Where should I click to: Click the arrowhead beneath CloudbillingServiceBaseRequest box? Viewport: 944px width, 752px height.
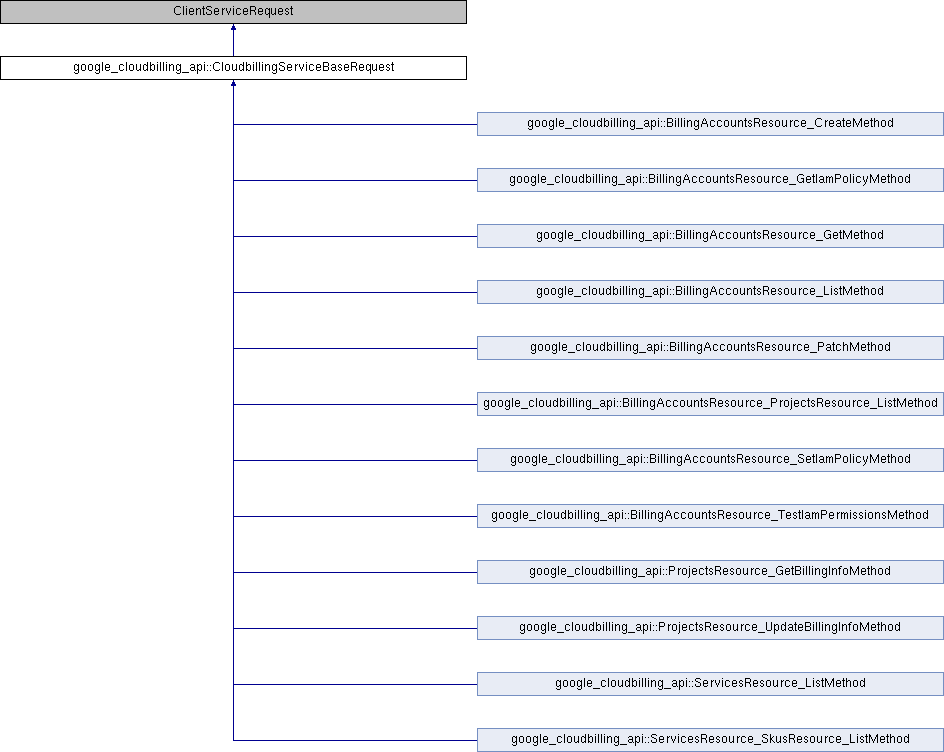click(233, 85)
